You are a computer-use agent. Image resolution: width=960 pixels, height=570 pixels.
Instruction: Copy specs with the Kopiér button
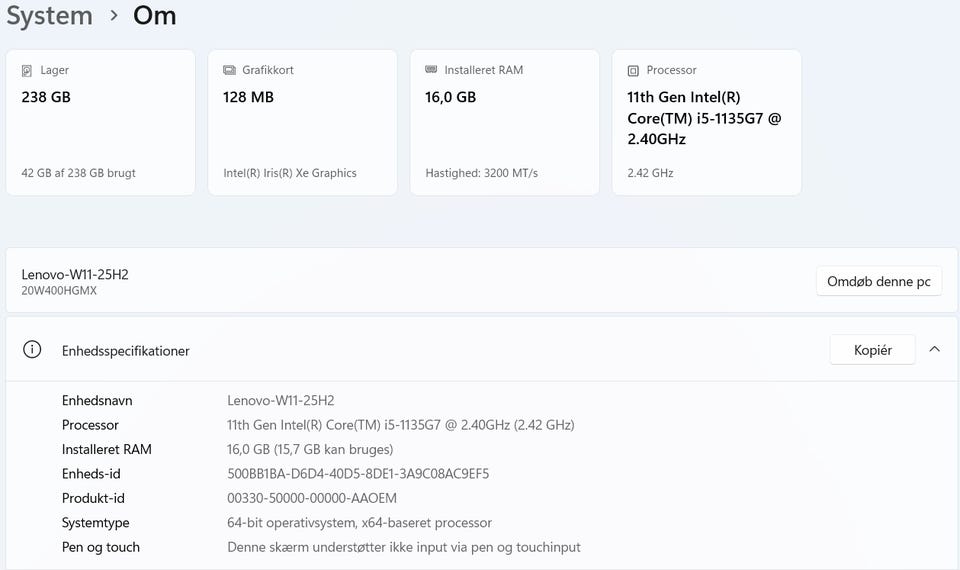pyautogui.click(x=871, y=350)
